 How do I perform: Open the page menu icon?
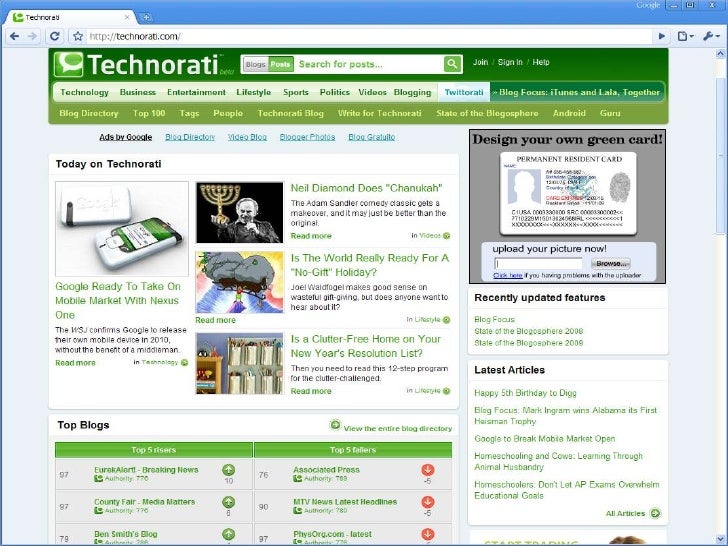[x=685, y=36]
